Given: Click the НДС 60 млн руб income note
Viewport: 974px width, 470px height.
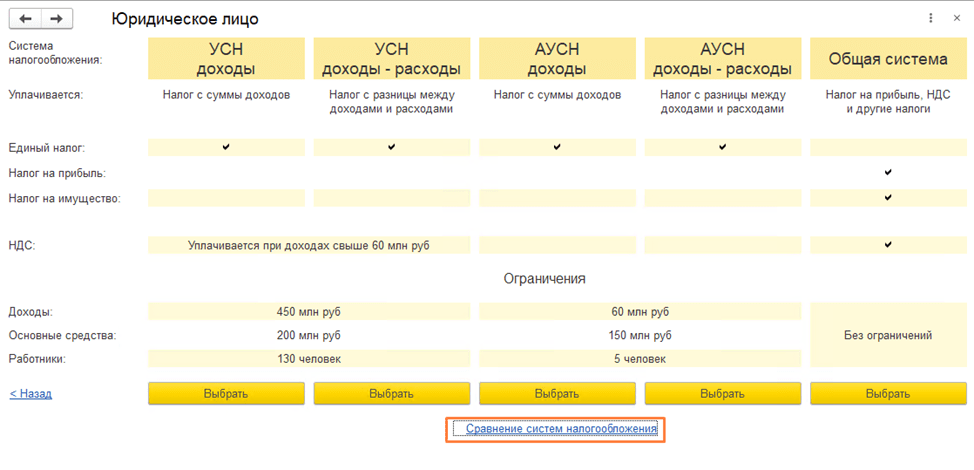Looking at the screenshot, I should 314,245.
